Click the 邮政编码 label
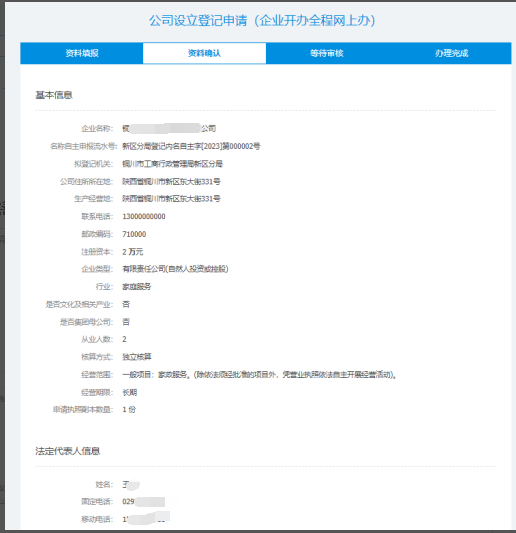516x533 pixels. [x=97, y=234]
